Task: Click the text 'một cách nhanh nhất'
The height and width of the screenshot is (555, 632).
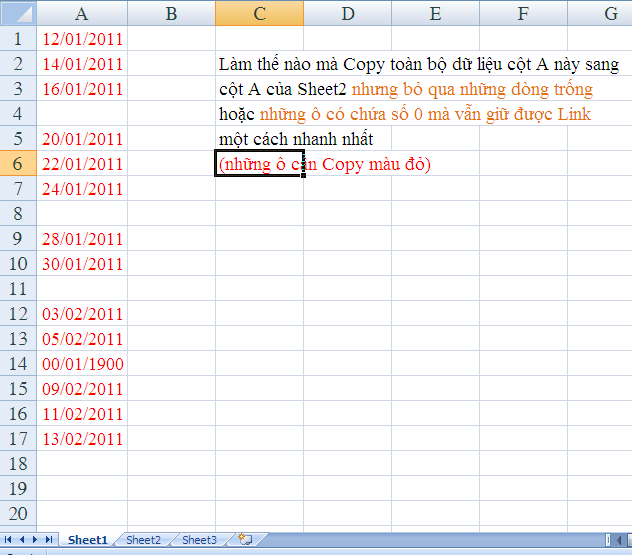Action: [x=296, y=139]
